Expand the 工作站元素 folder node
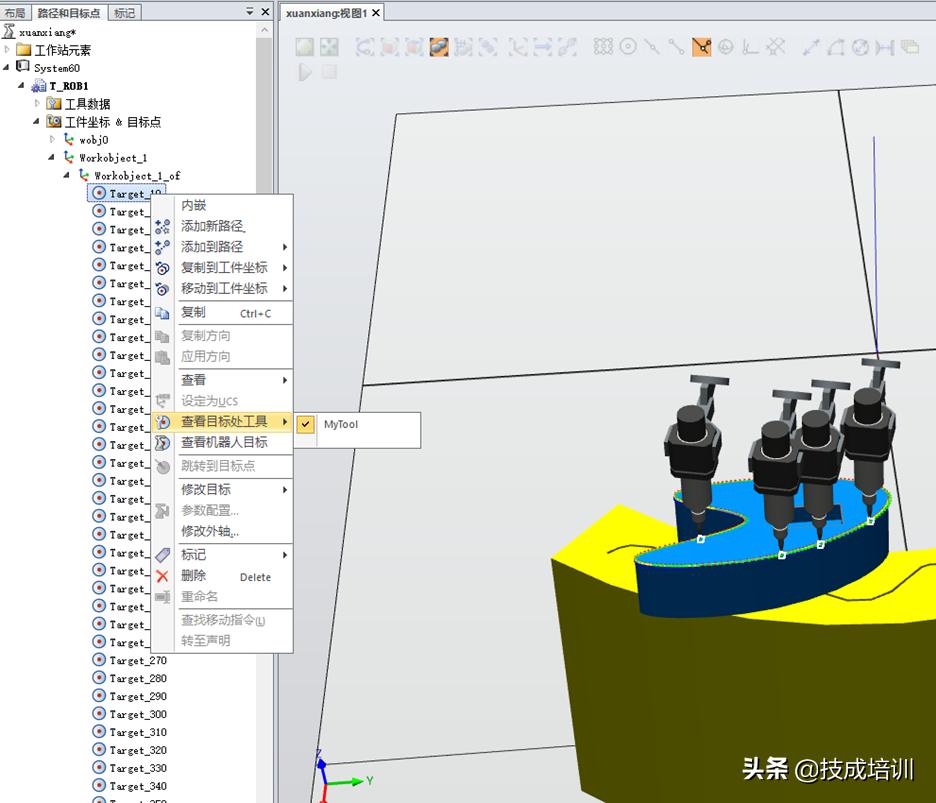Screen dimensions: 936x803 tap(9, 50)
